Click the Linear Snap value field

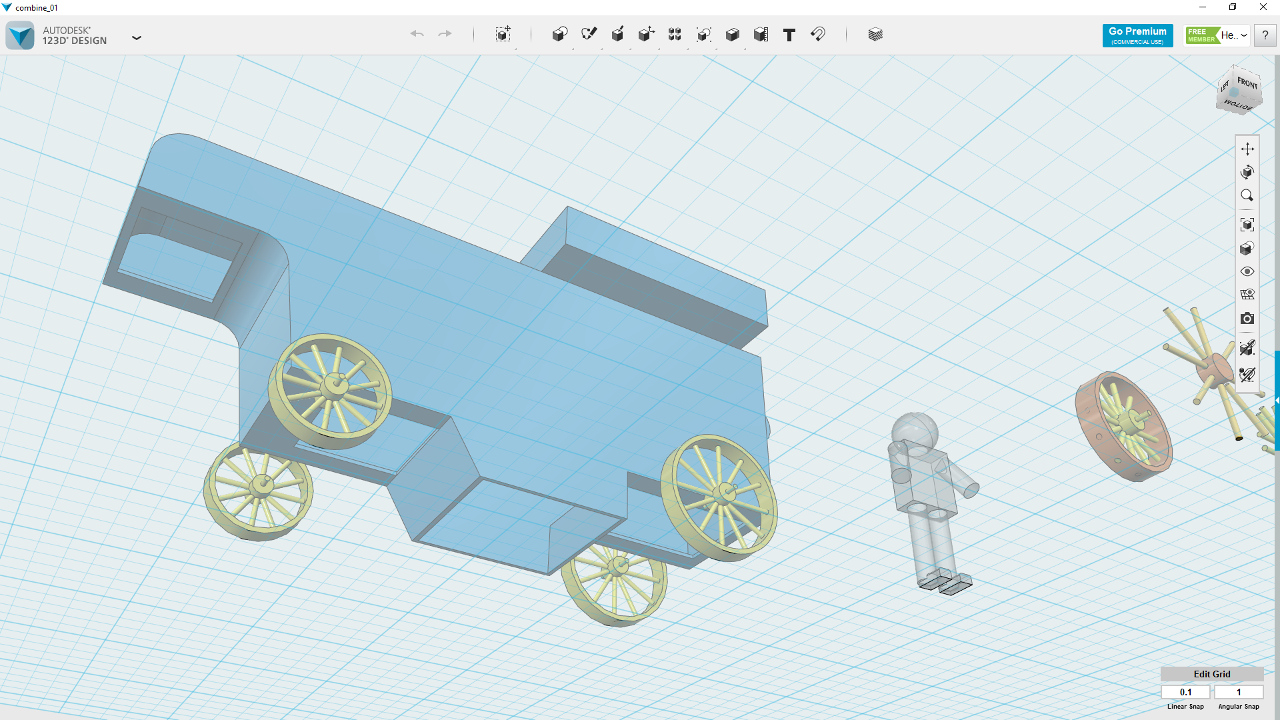[1186, 692]
